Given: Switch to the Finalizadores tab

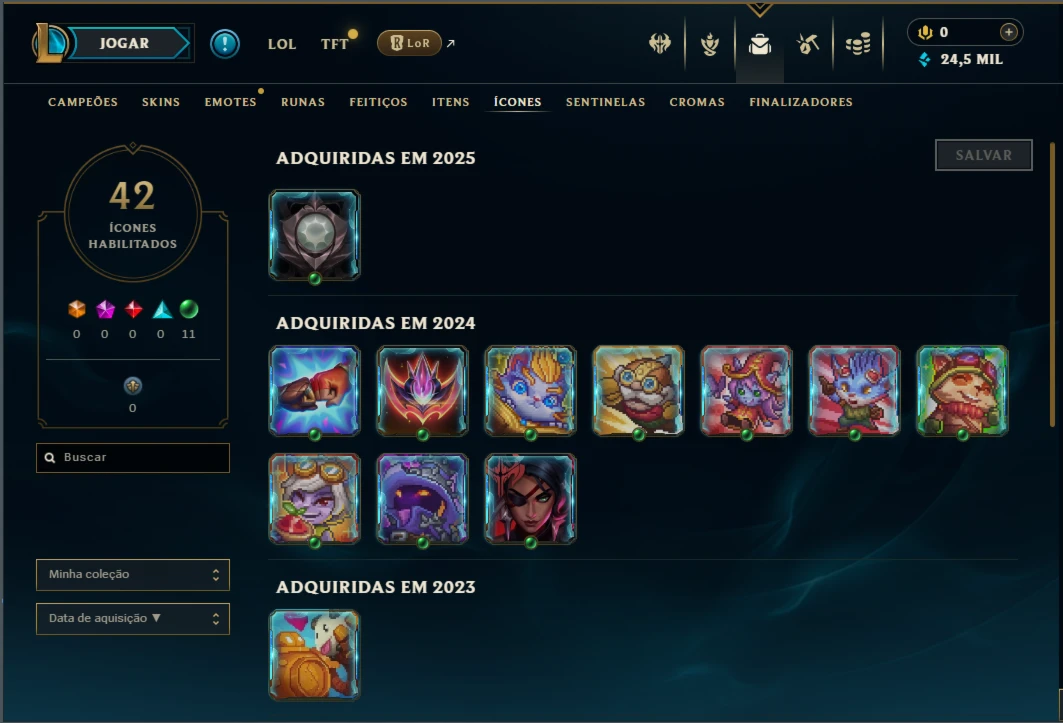Looking at the screenshot, I should tap(801, 102).
